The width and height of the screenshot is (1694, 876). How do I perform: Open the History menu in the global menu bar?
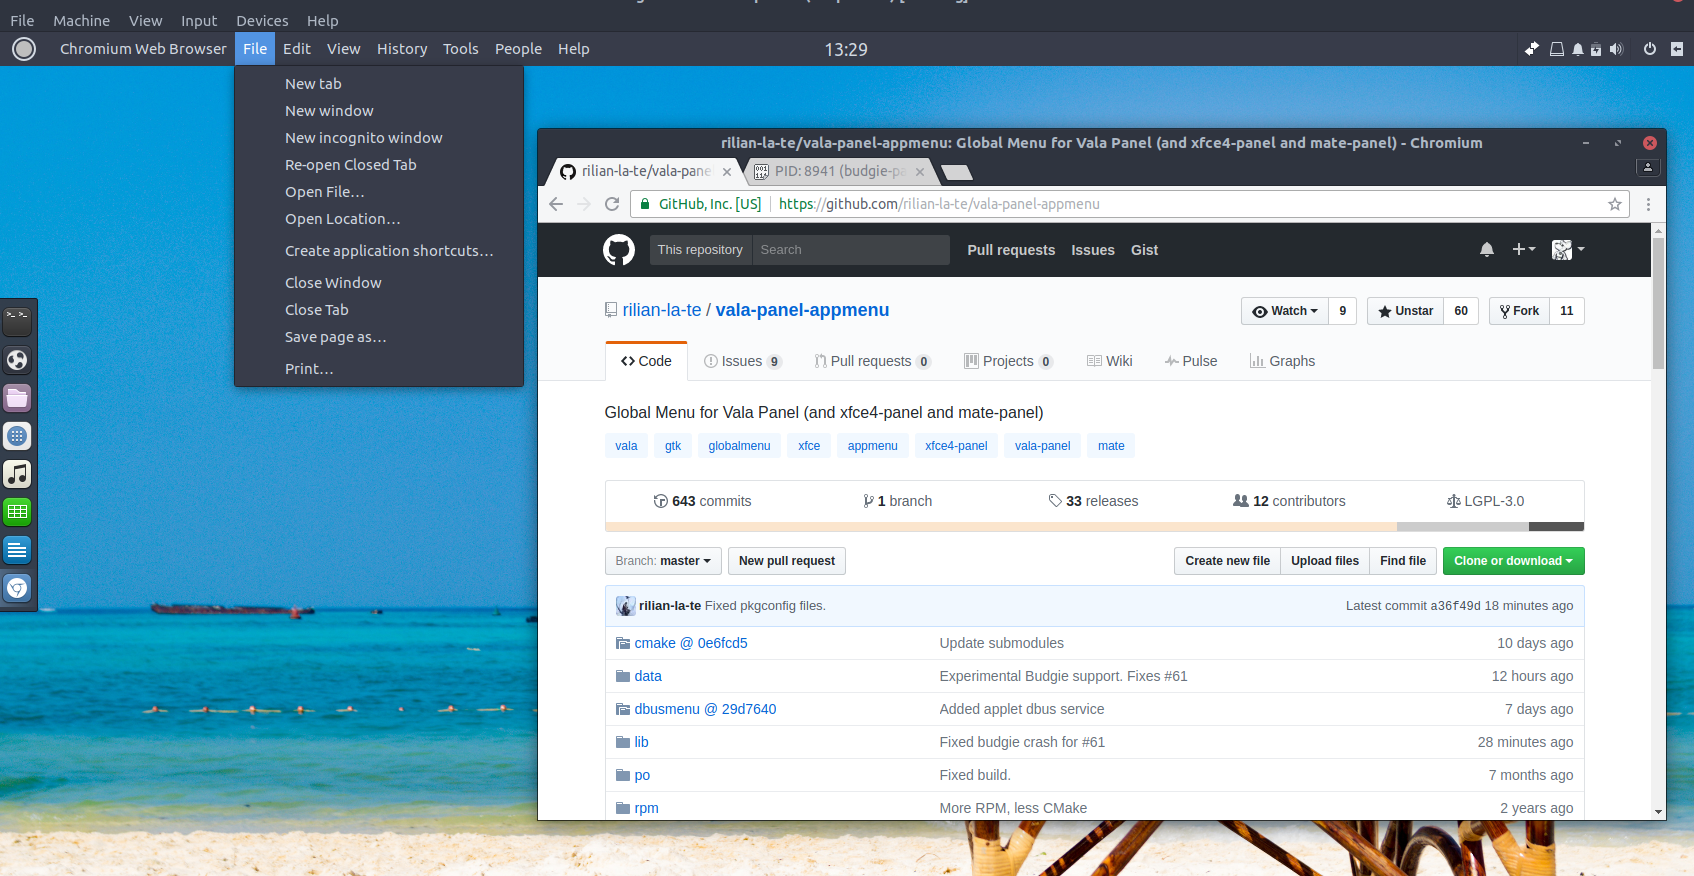(402, 49)
